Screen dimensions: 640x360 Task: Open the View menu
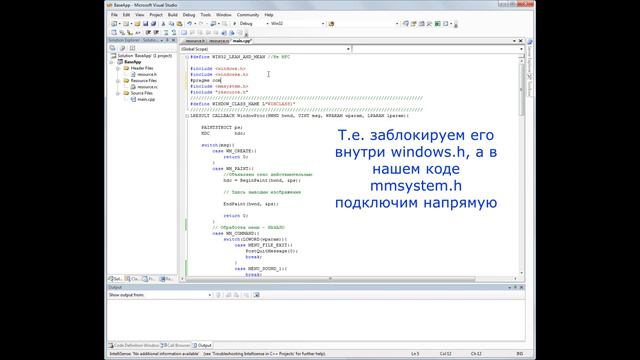coord(140,15)
